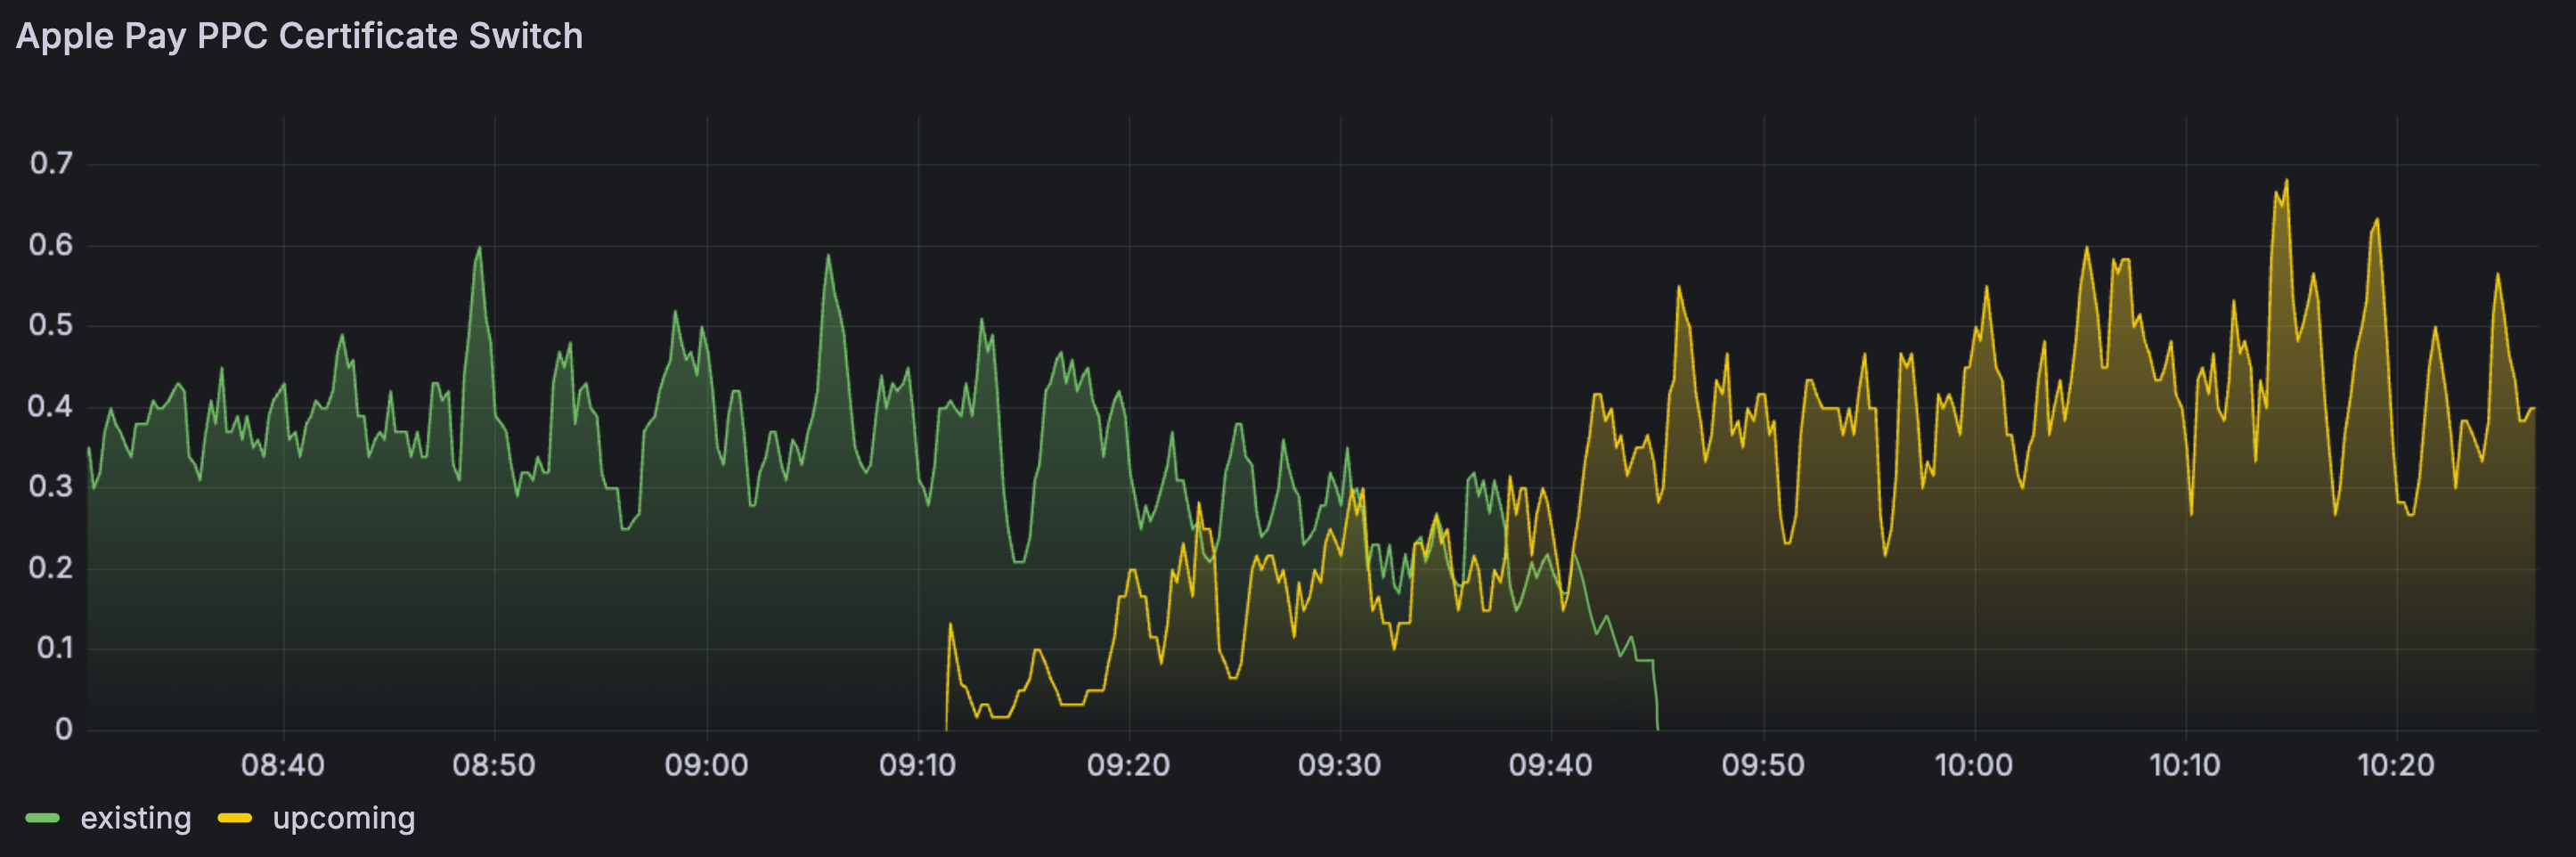Image resolution: width=2576 pixels, height=857 pixels.
Task: Click the 0.7 value on the y-axis
Action: pyautogui.click(x=51, y=163)
